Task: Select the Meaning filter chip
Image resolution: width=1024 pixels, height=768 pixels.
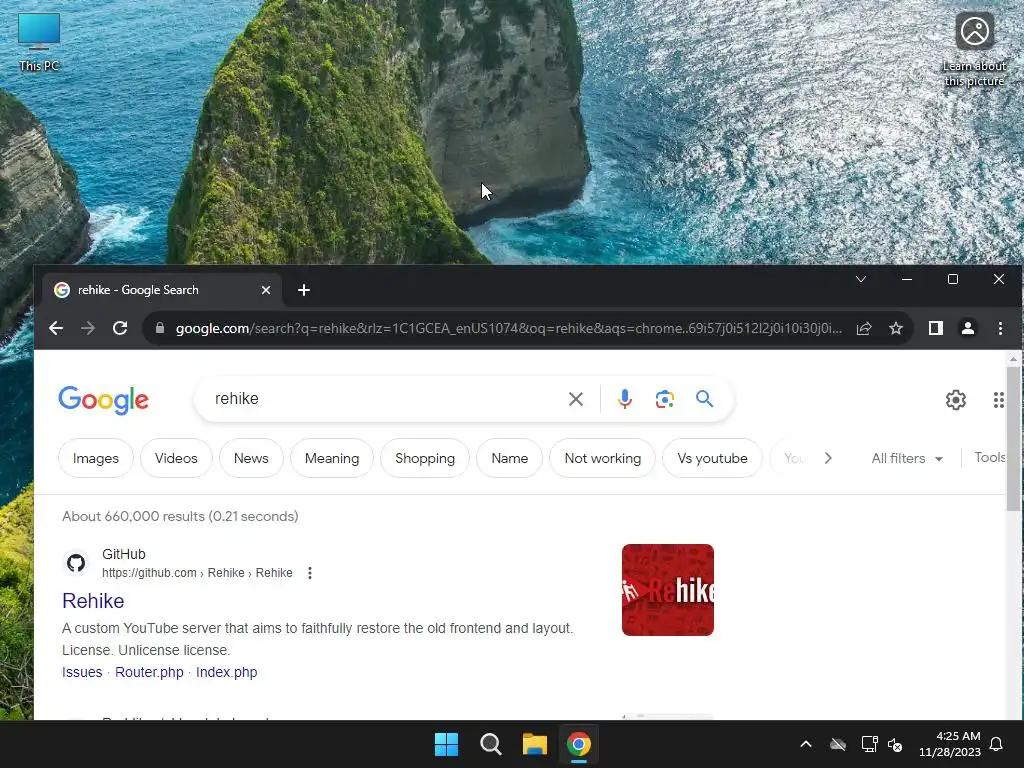Action: [x=332, y=458]
